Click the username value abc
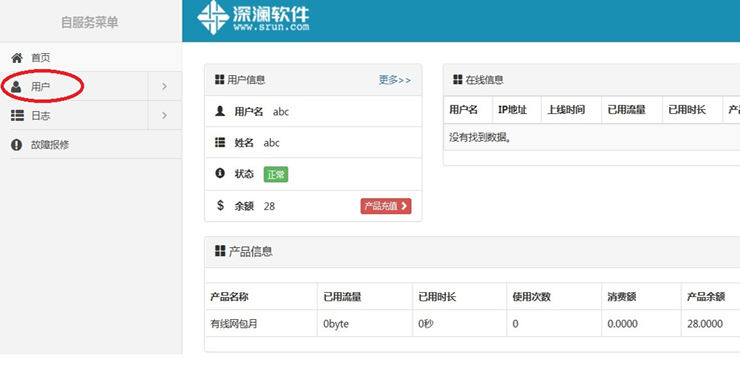The height and width of the screenshot is (373, 740). tap(281, 112)
